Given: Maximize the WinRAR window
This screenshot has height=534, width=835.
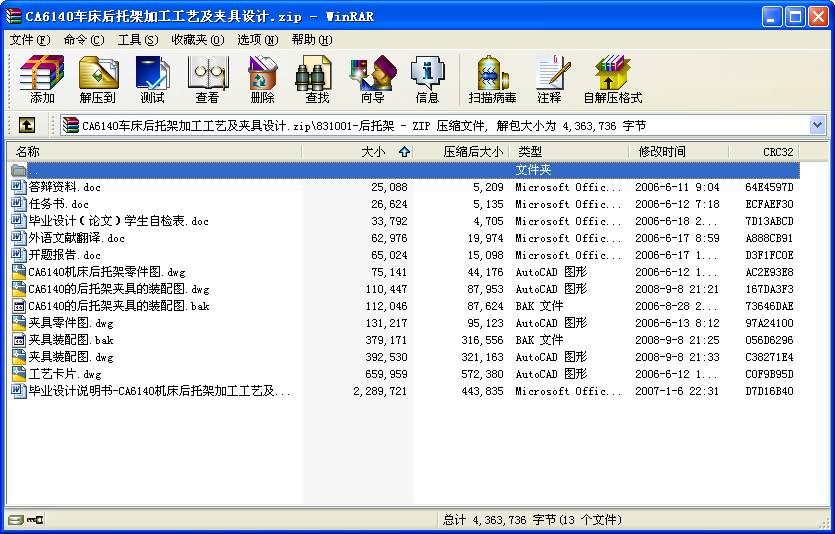Looking at the screenshot, I should 795,16.
